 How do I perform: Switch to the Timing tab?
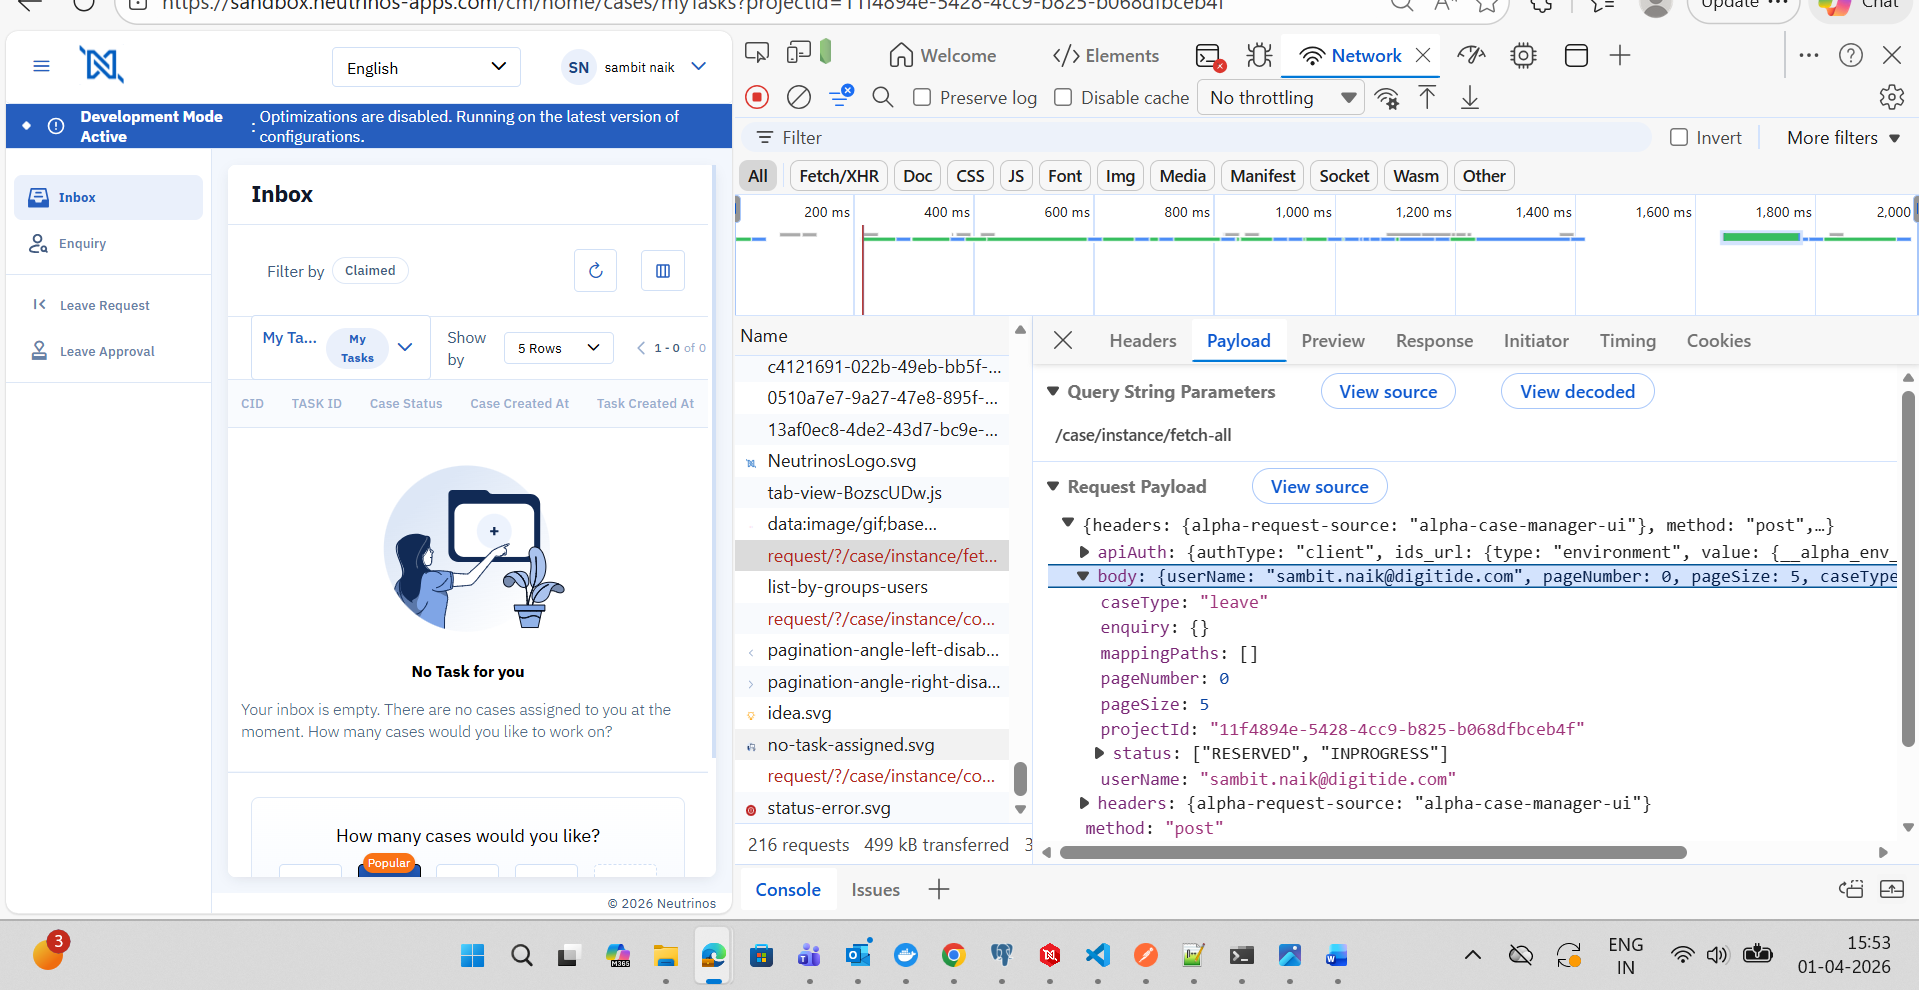pos(1627,341)
